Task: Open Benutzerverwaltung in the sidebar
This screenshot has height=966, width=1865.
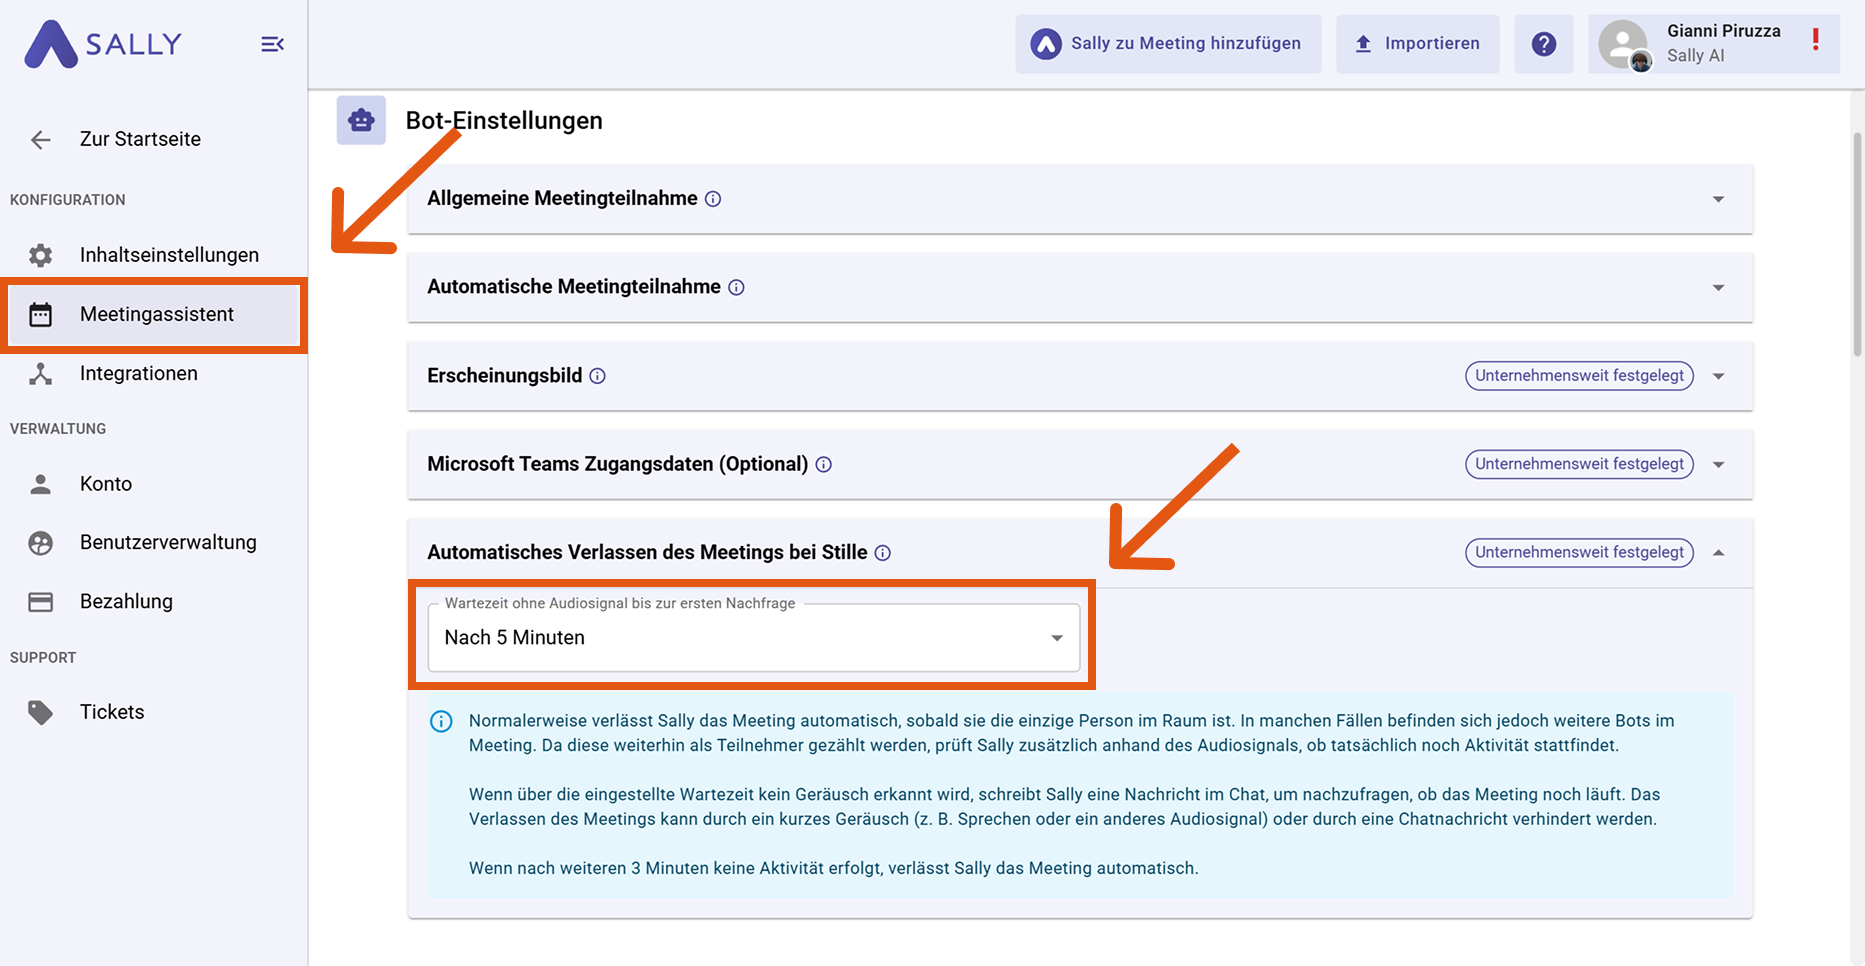Action: 168,542
